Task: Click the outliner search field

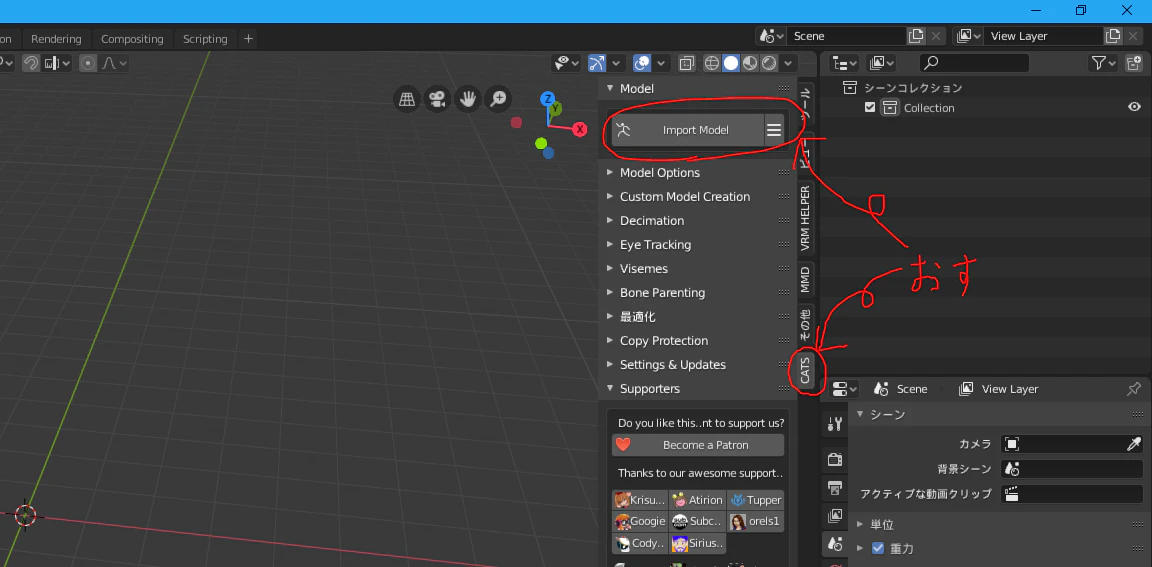Action: click(974, 63)
